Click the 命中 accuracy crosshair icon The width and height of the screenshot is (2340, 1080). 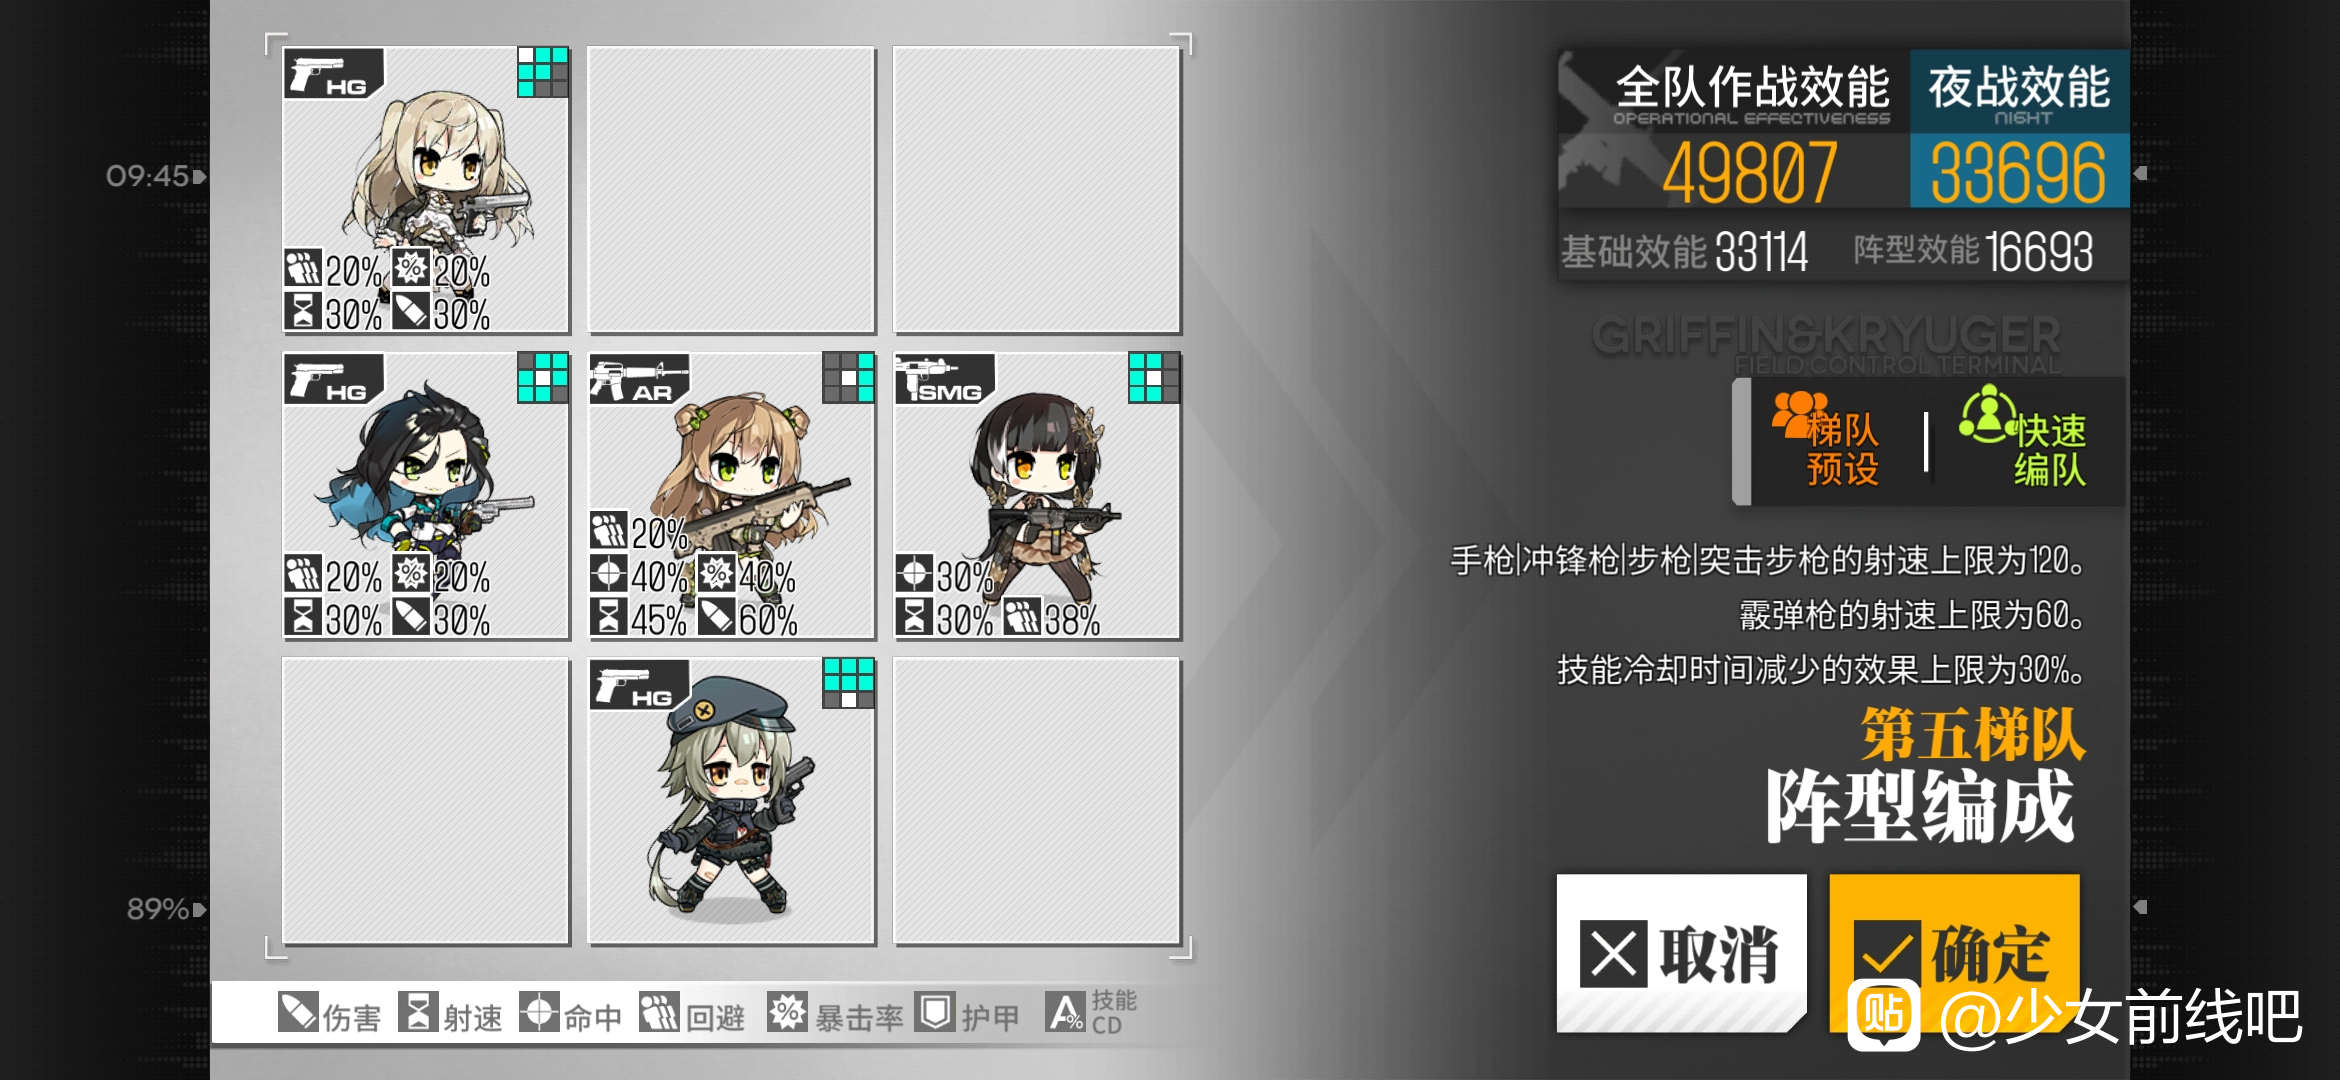coord(539,1012)
